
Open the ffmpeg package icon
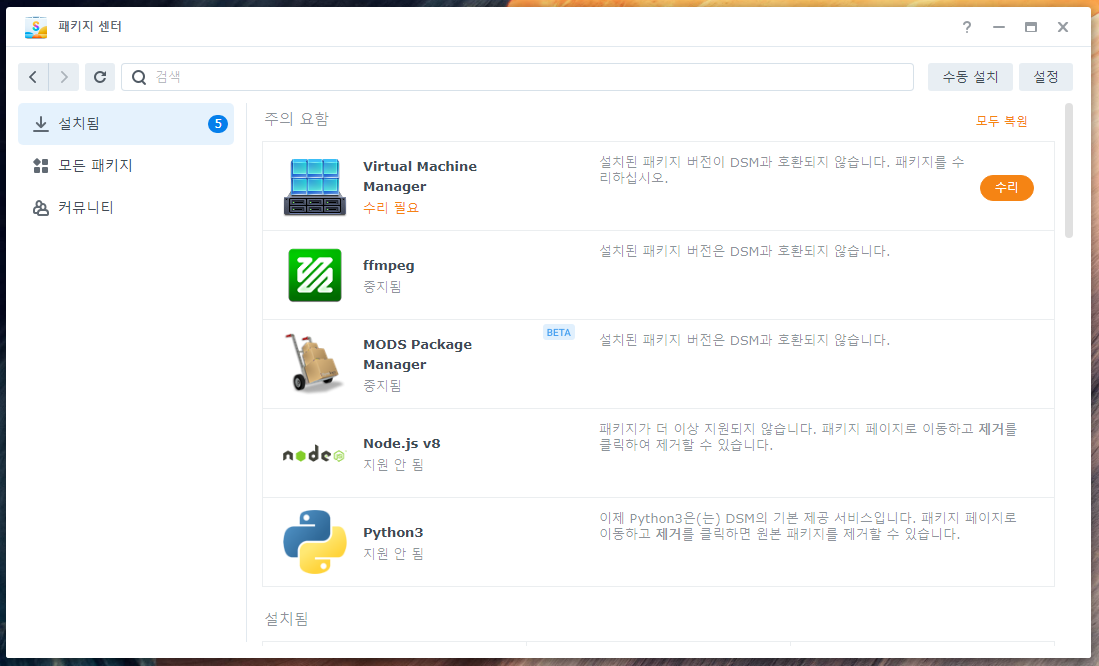pos(315,276)
